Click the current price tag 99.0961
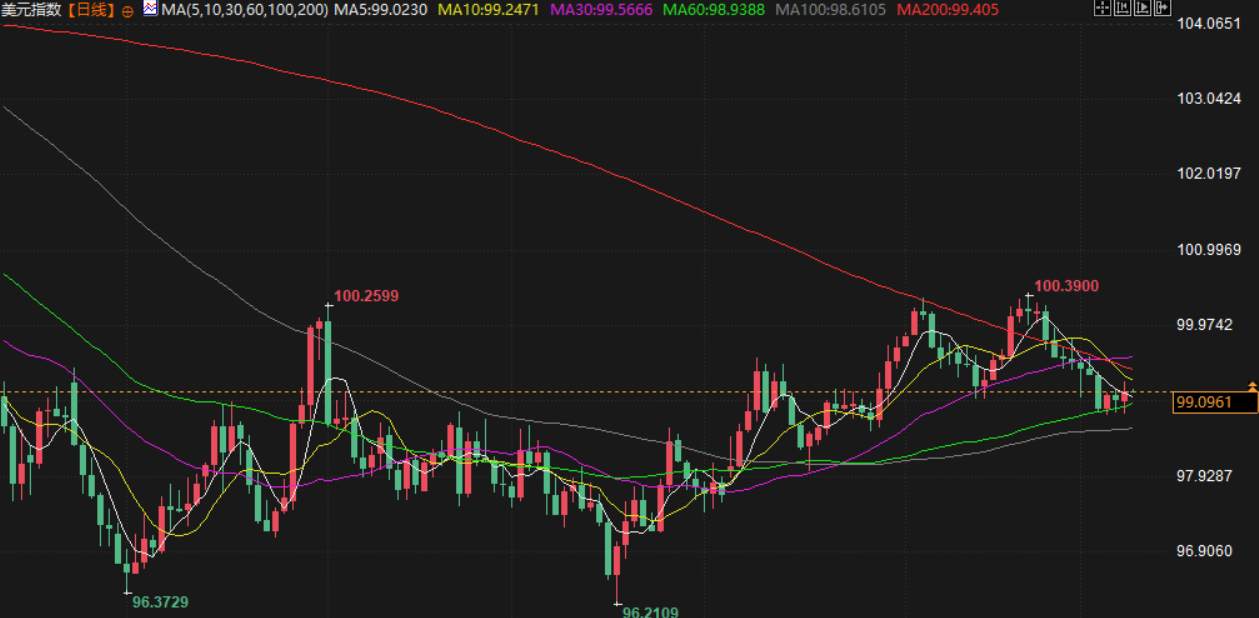This screenshot has width=1259, height=618. [x=1215, y=403]
